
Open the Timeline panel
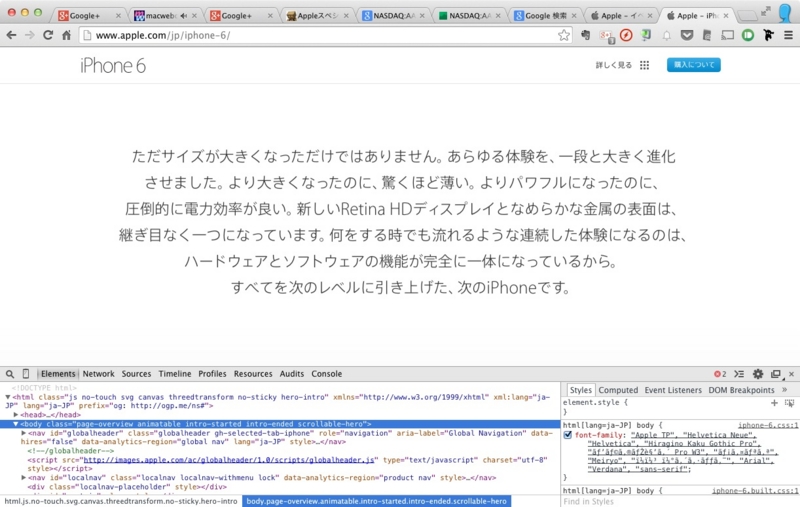(175, 374)
